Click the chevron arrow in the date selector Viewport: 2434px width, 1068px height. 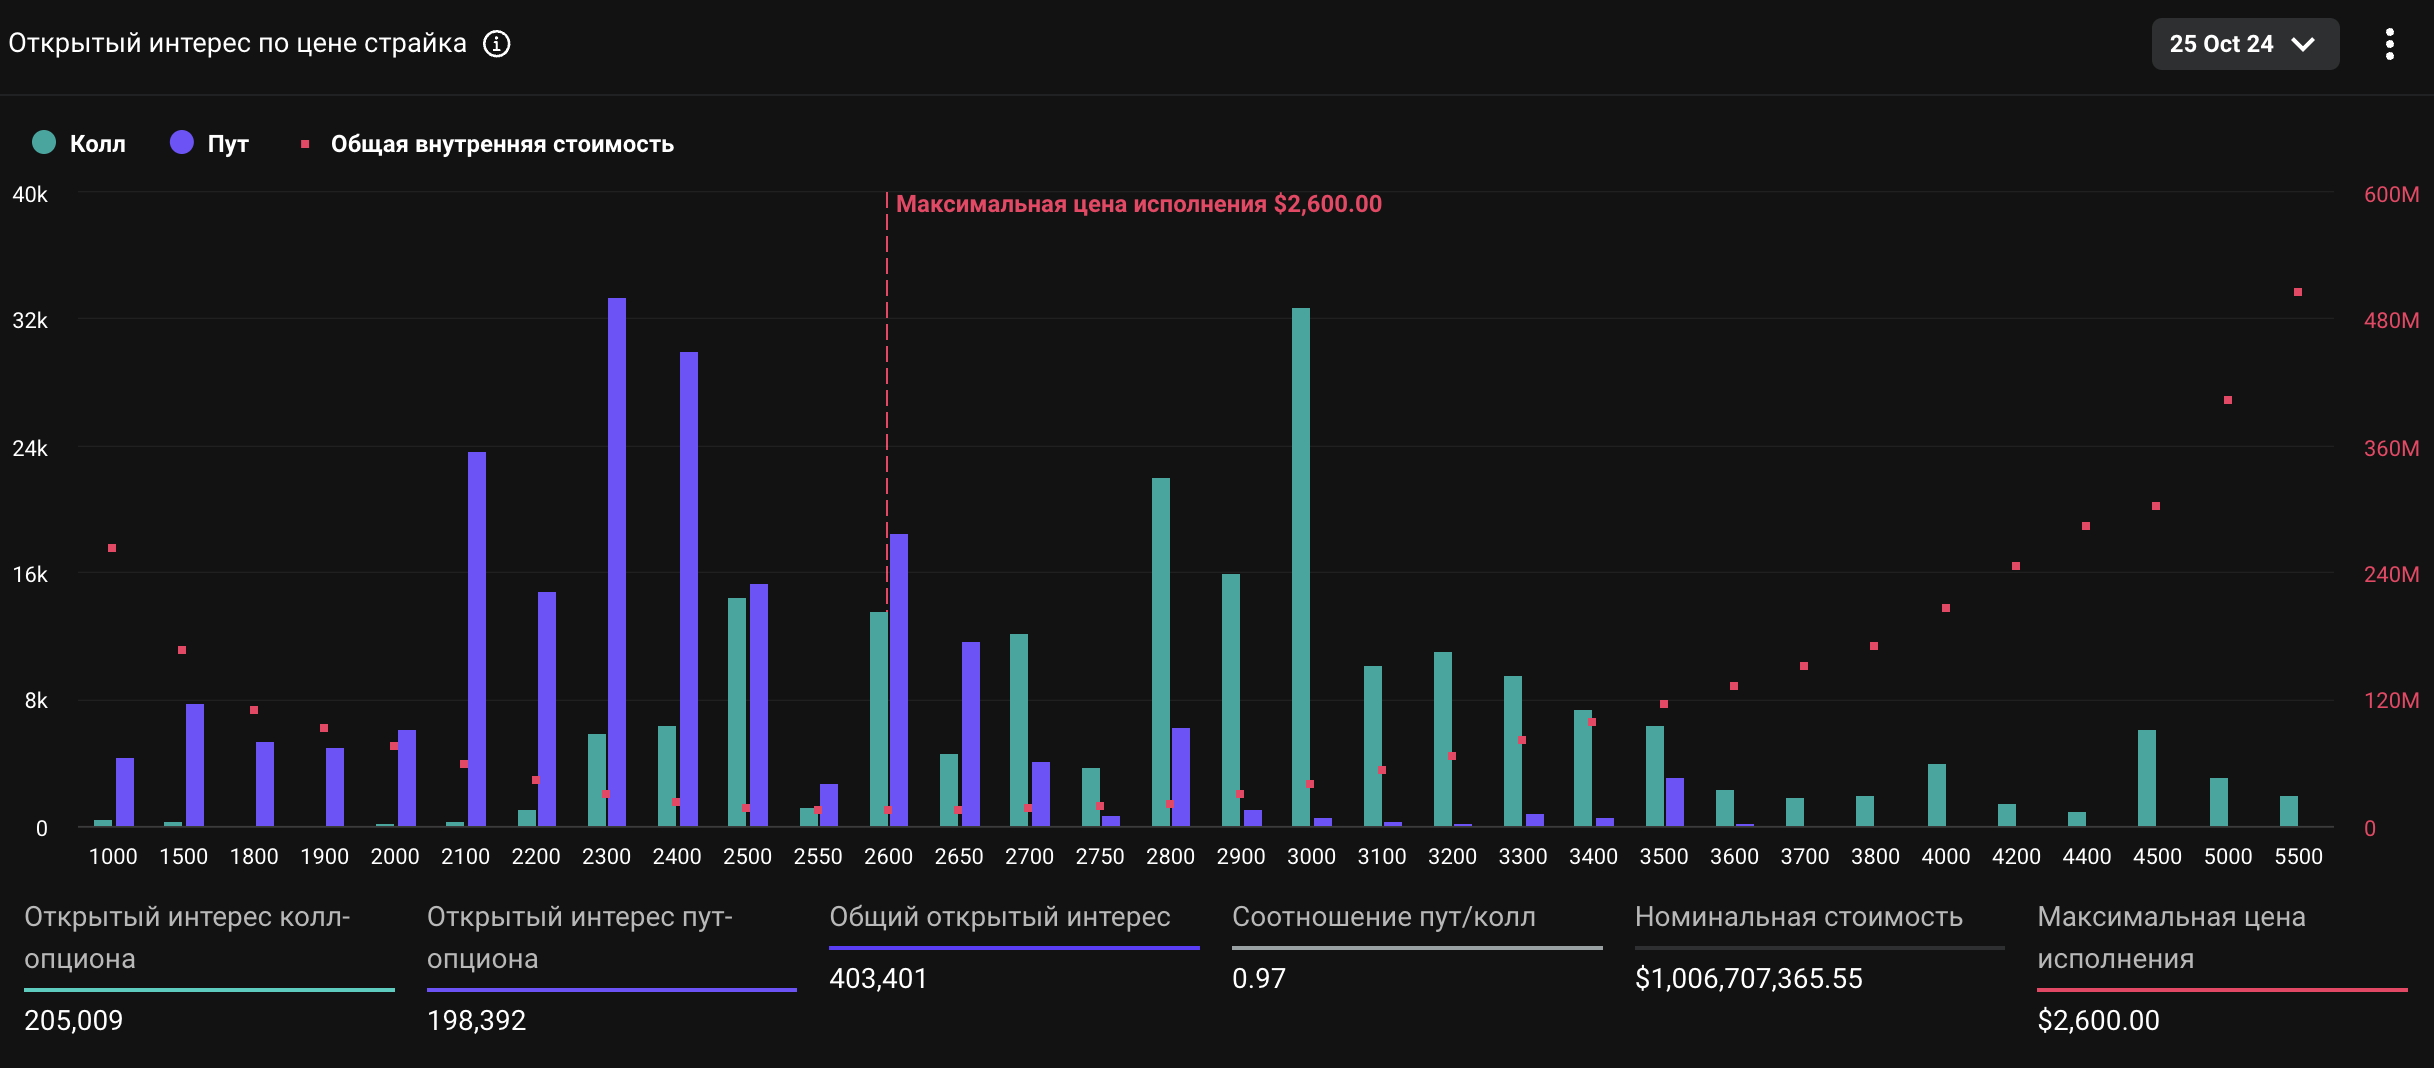click(2303, 45)
